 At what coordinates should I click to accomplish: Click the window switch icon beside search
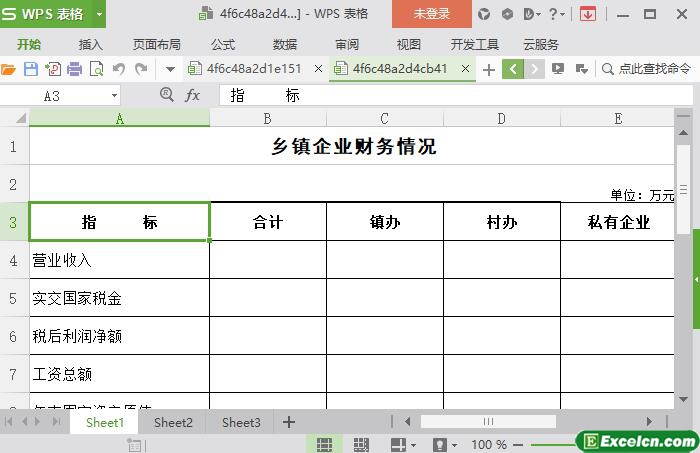[581, 69]
